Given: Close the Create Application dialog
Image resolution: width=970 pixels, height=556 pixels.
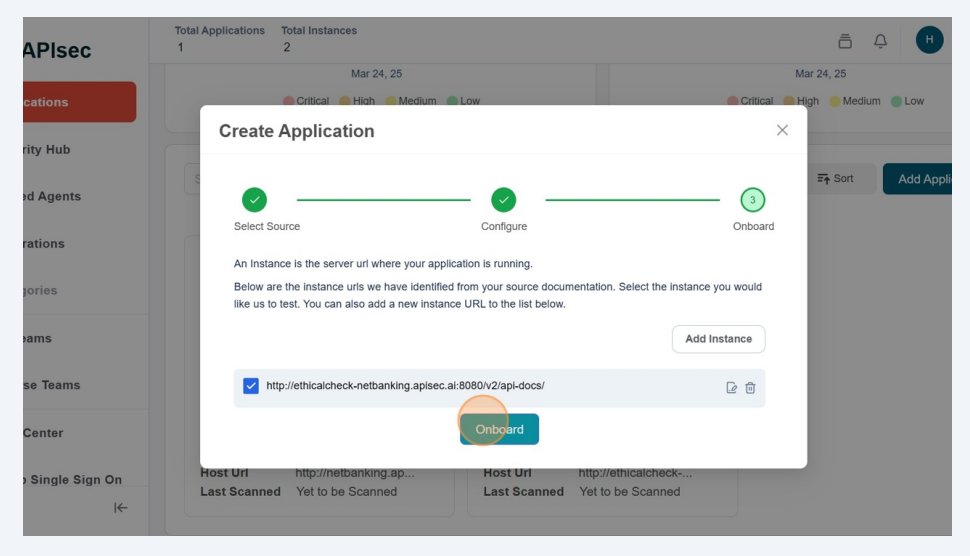Looking at the screenshot, I should (x=782, y=130).
